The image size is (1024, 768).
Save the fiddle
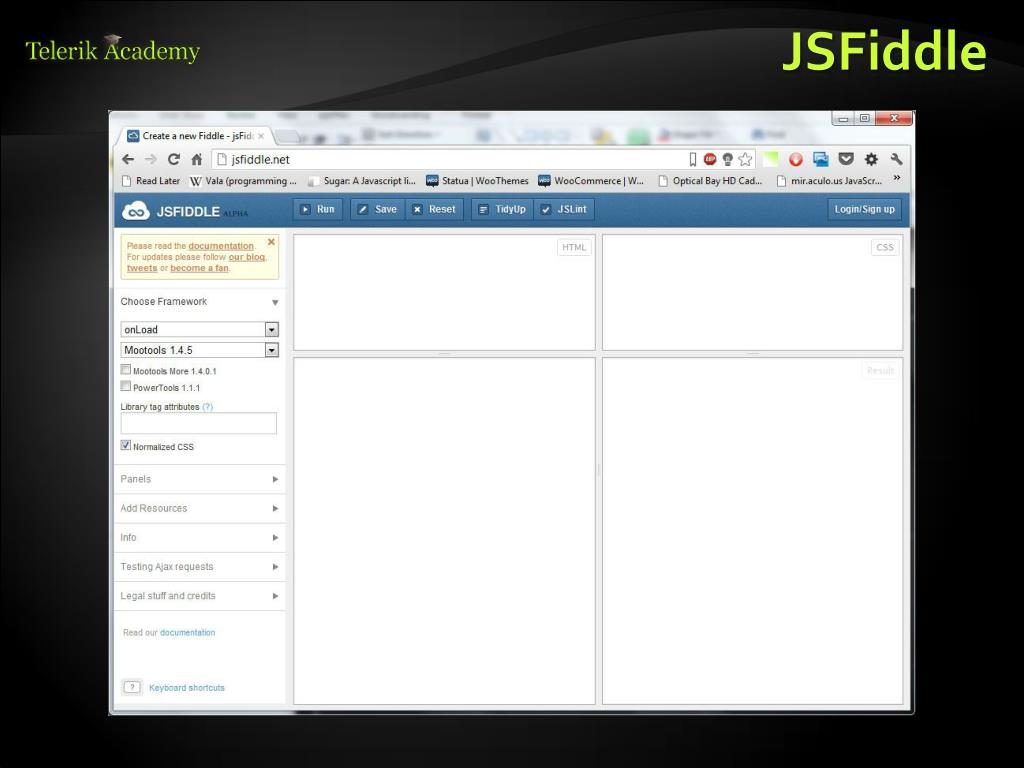[x=378, y=209]
